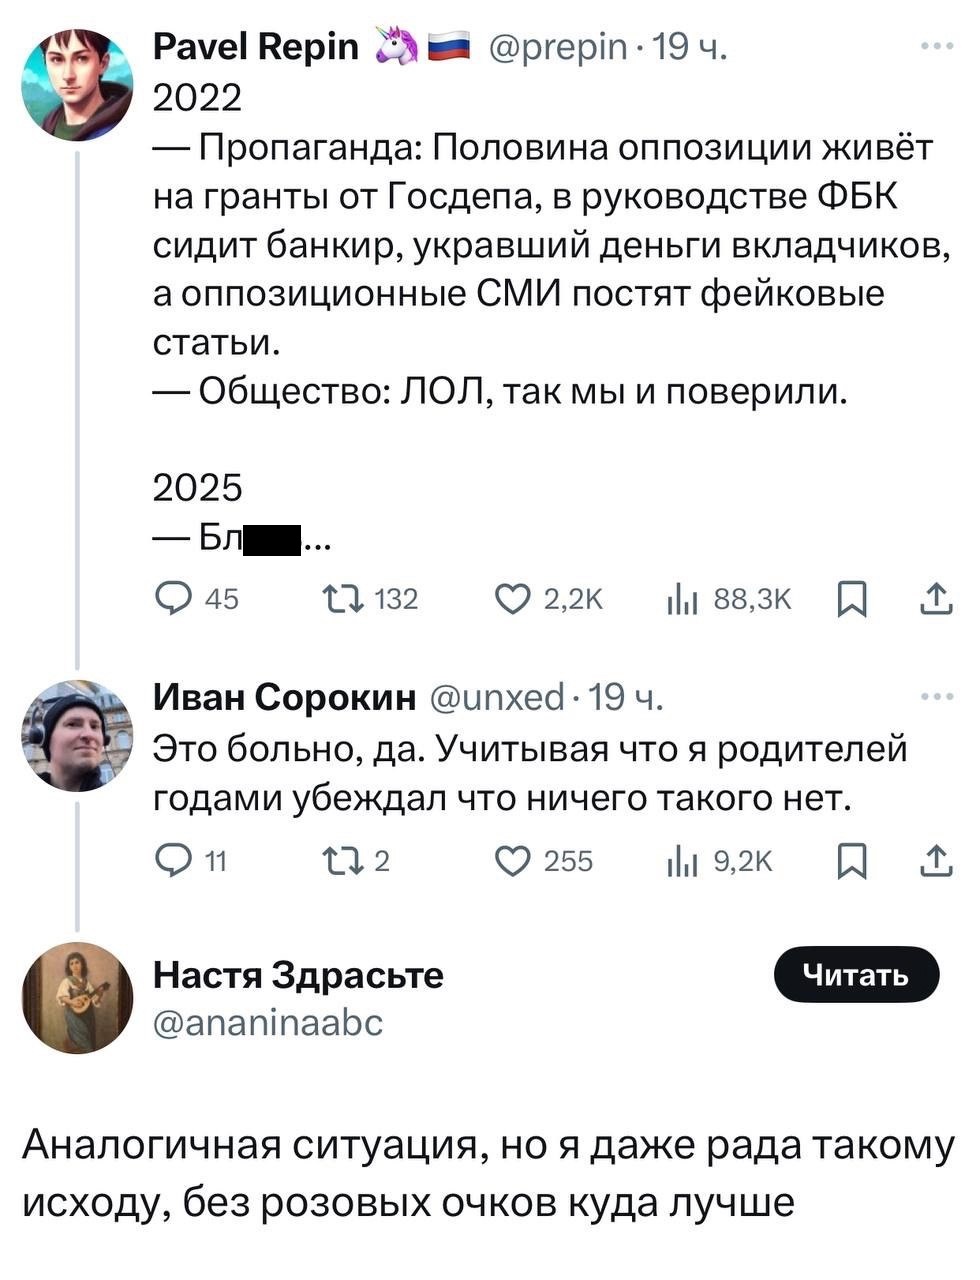Screen dimensions: 980x1280
Task: View analytics of Pavel Repin's tweet
Action: tap(681, 599)
